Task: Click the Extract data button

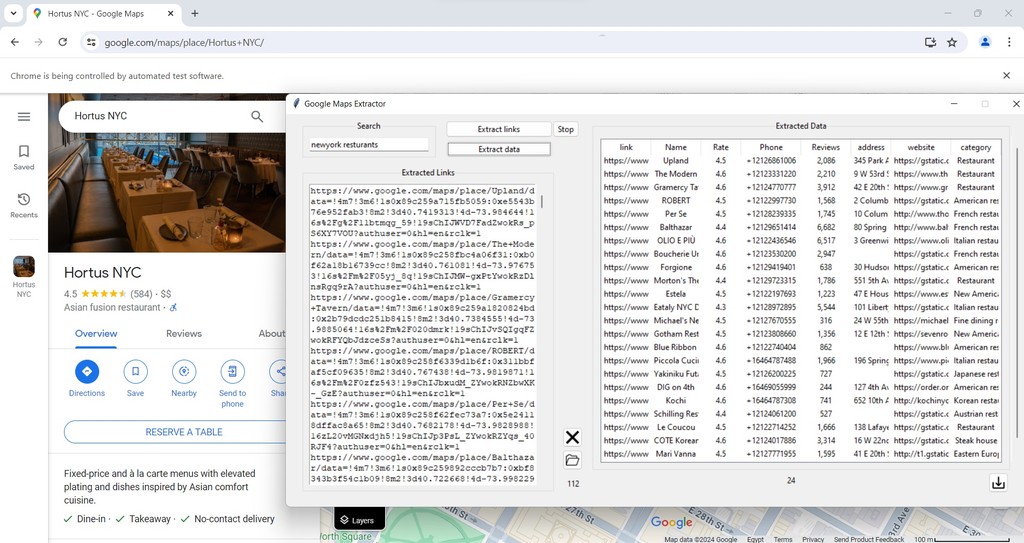Action: click(499, 149)
